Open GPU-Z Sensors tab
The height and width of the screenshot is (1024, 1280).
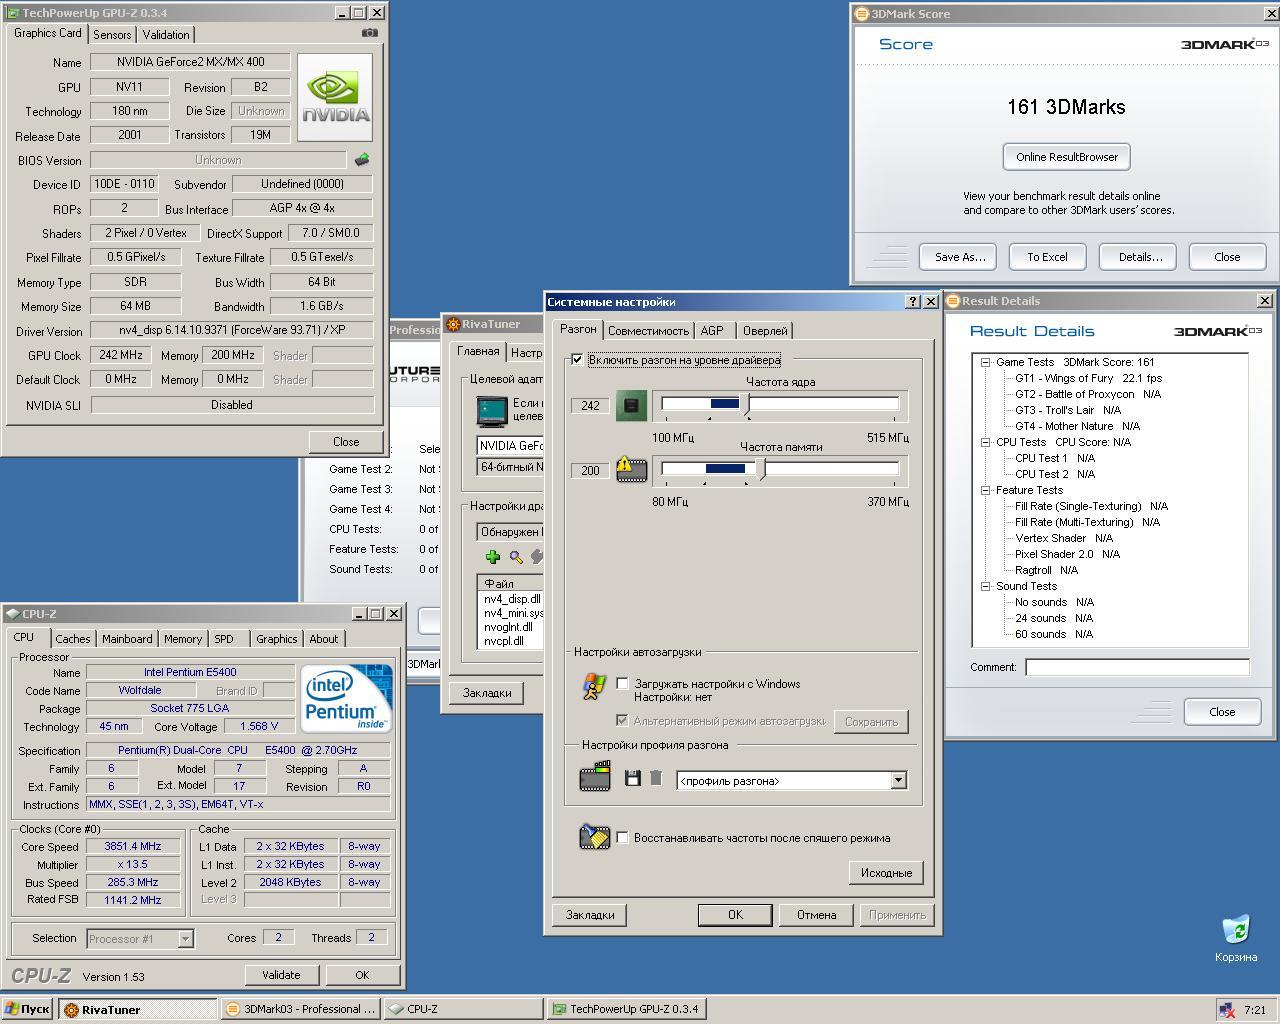coord(112,34)
